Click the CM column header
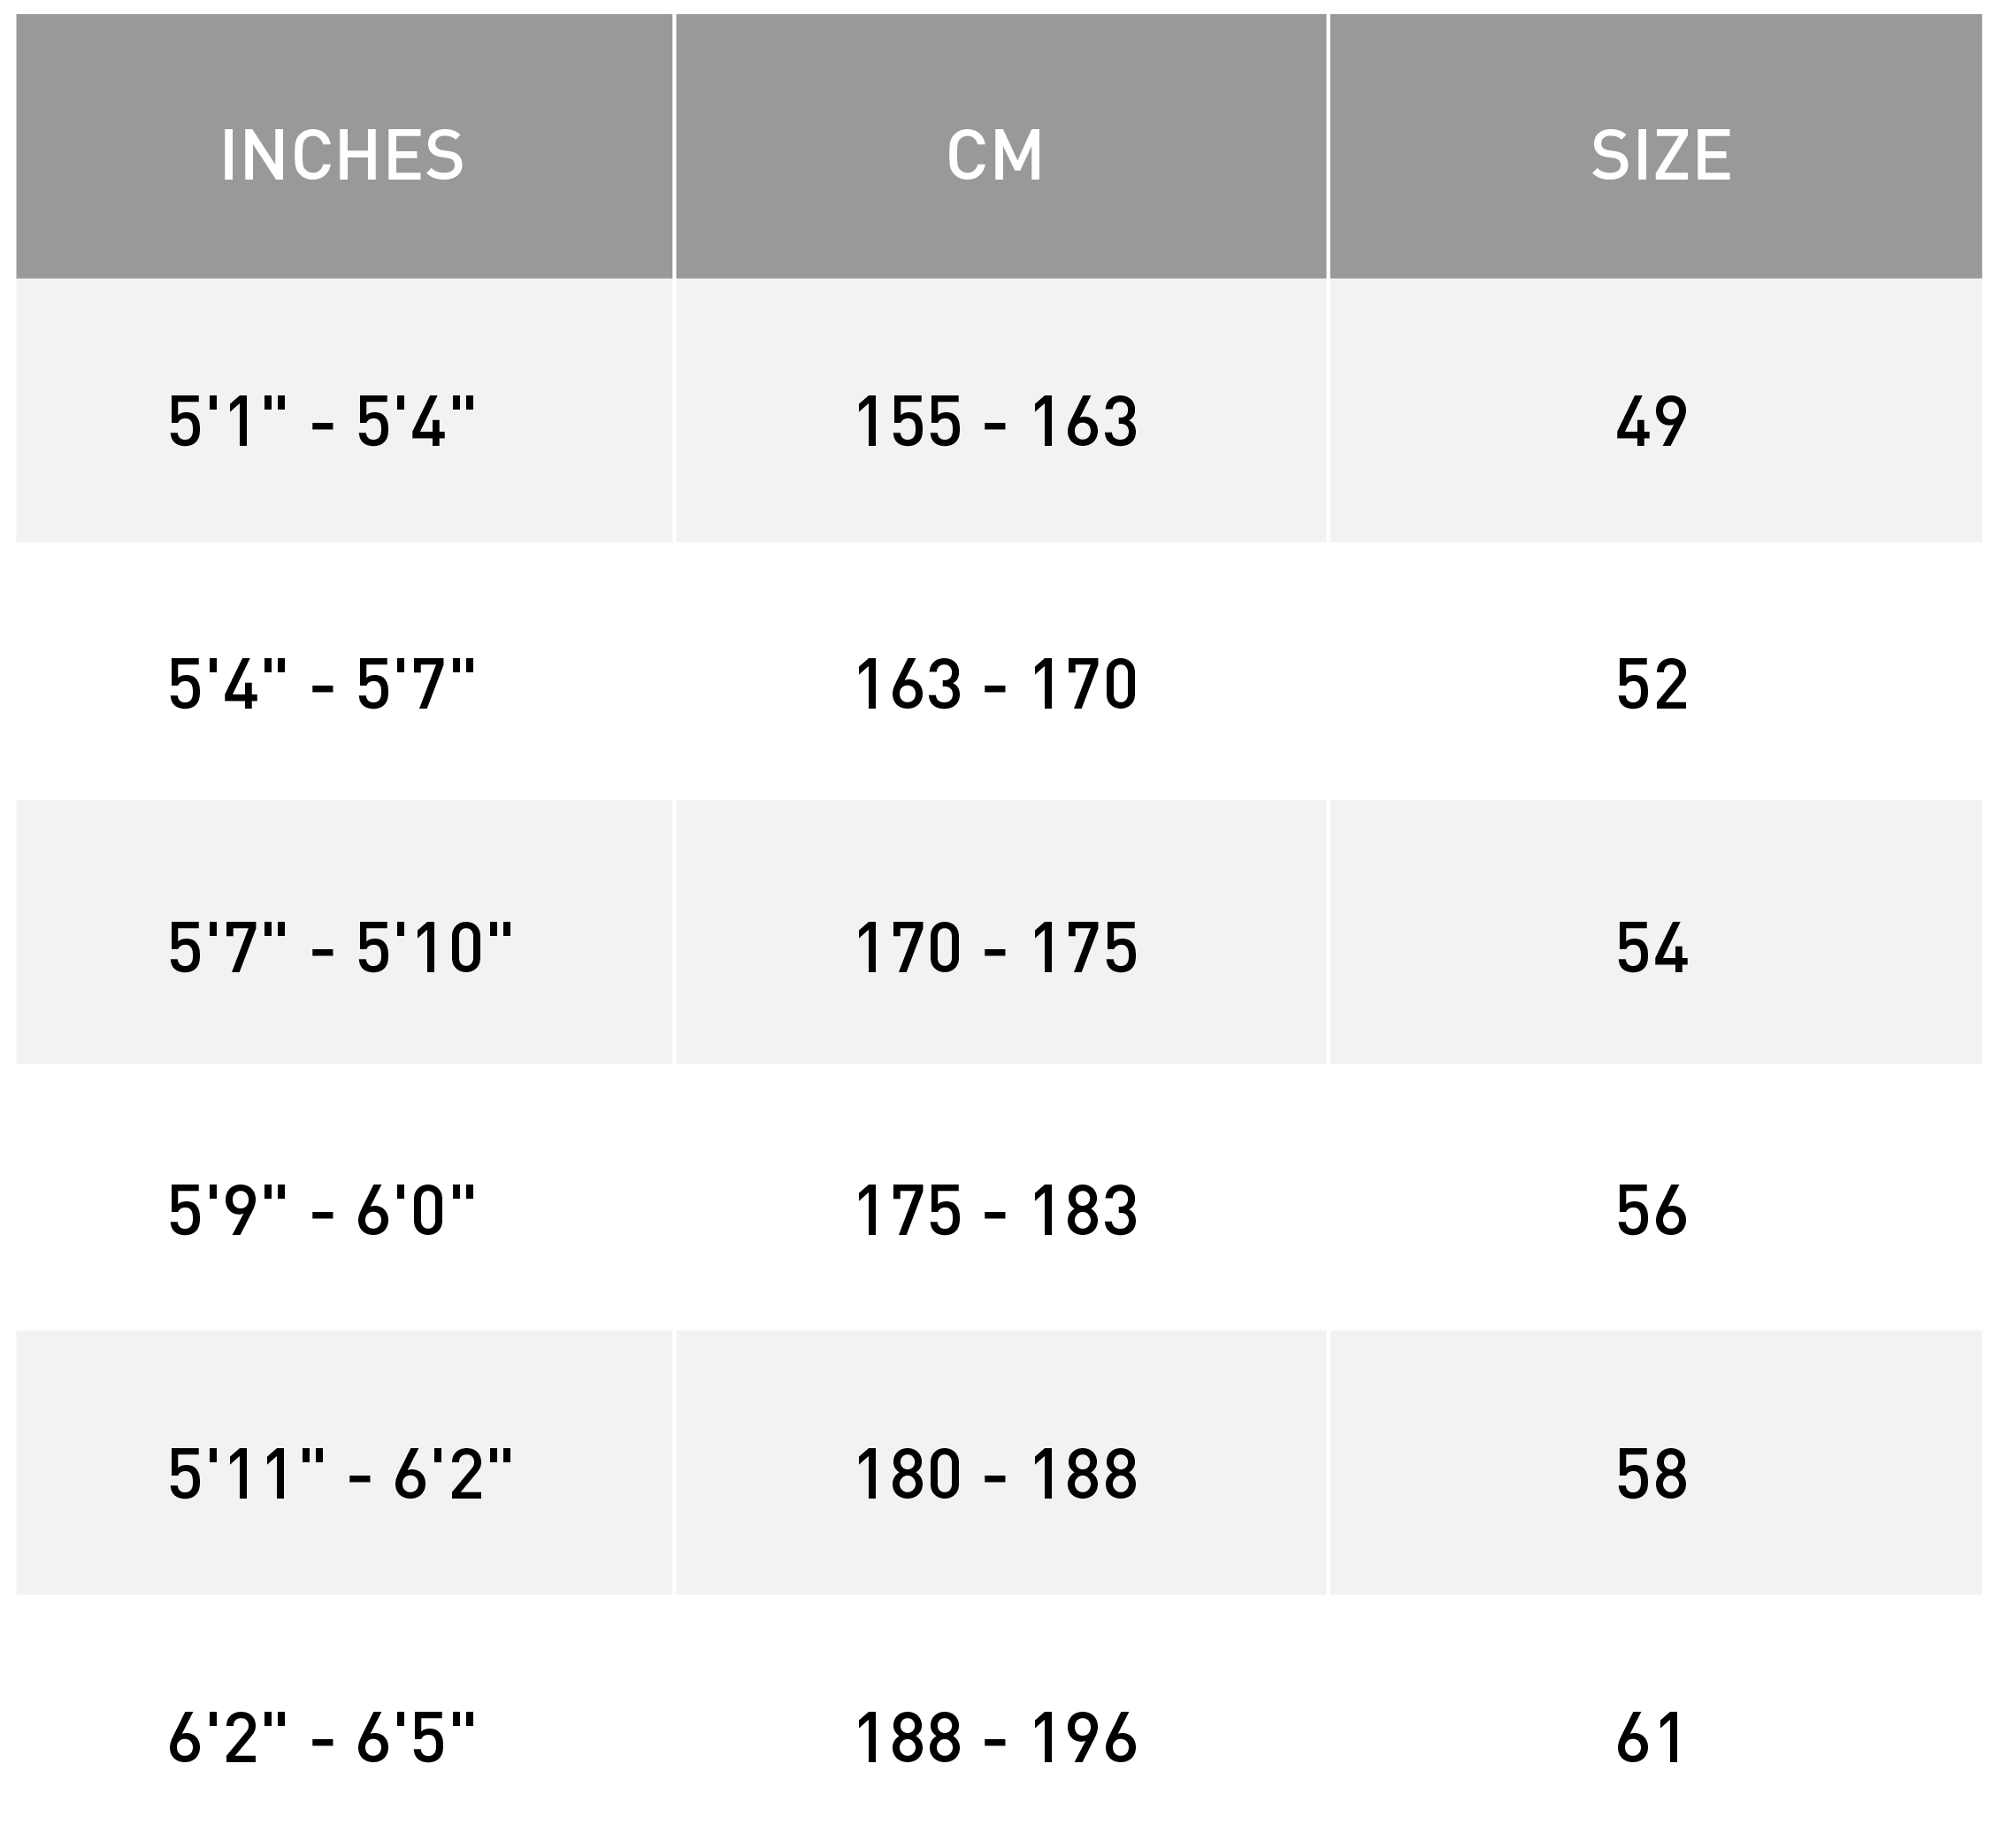1993x1848 pixels. 1001,146
